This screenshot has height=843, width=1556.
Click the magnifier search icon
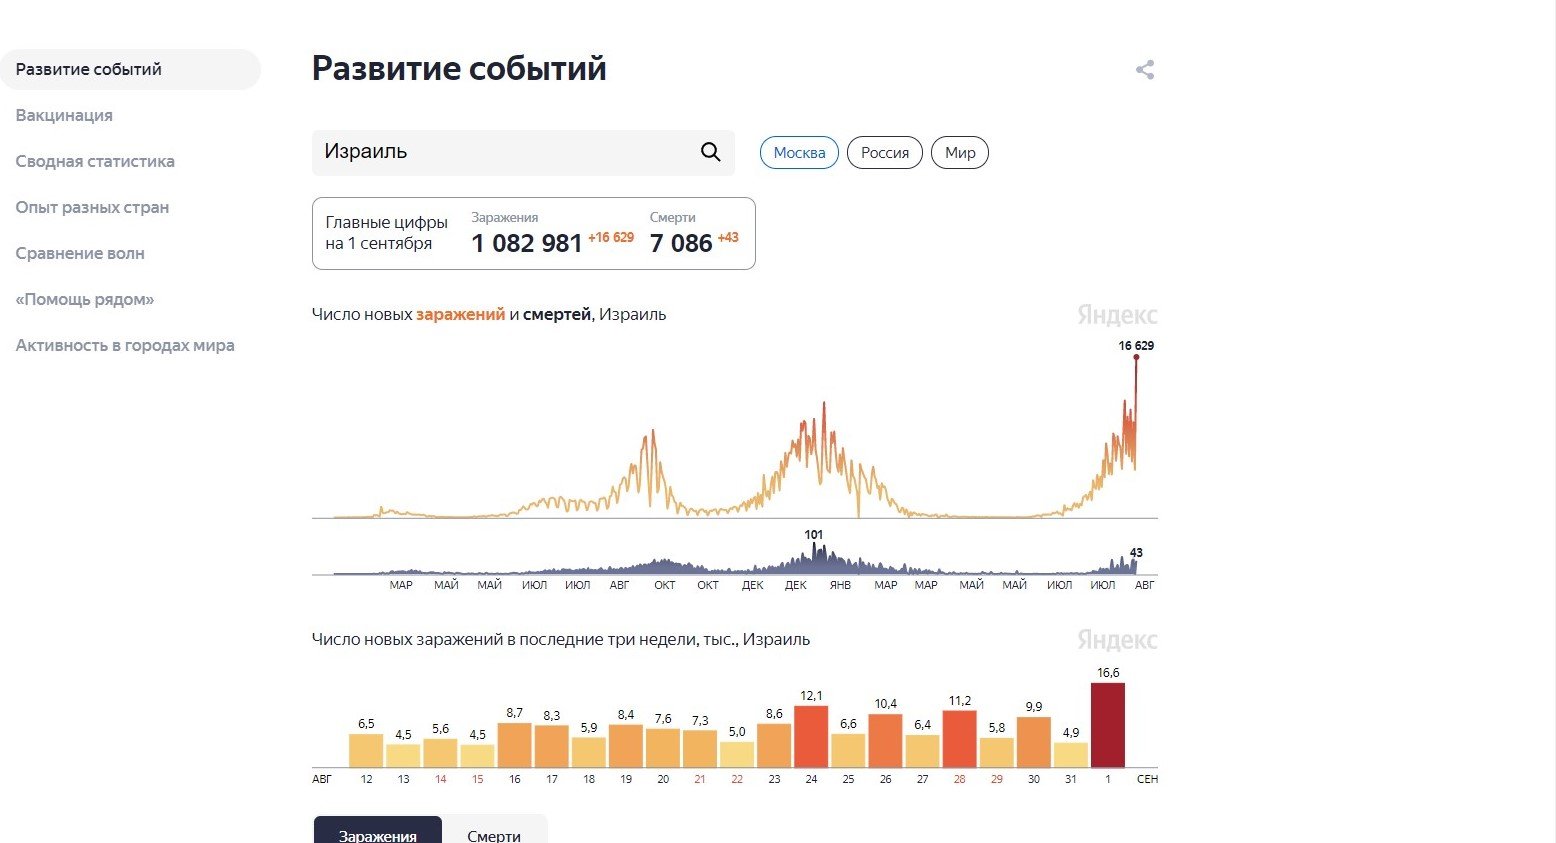(x=710, y=152)
